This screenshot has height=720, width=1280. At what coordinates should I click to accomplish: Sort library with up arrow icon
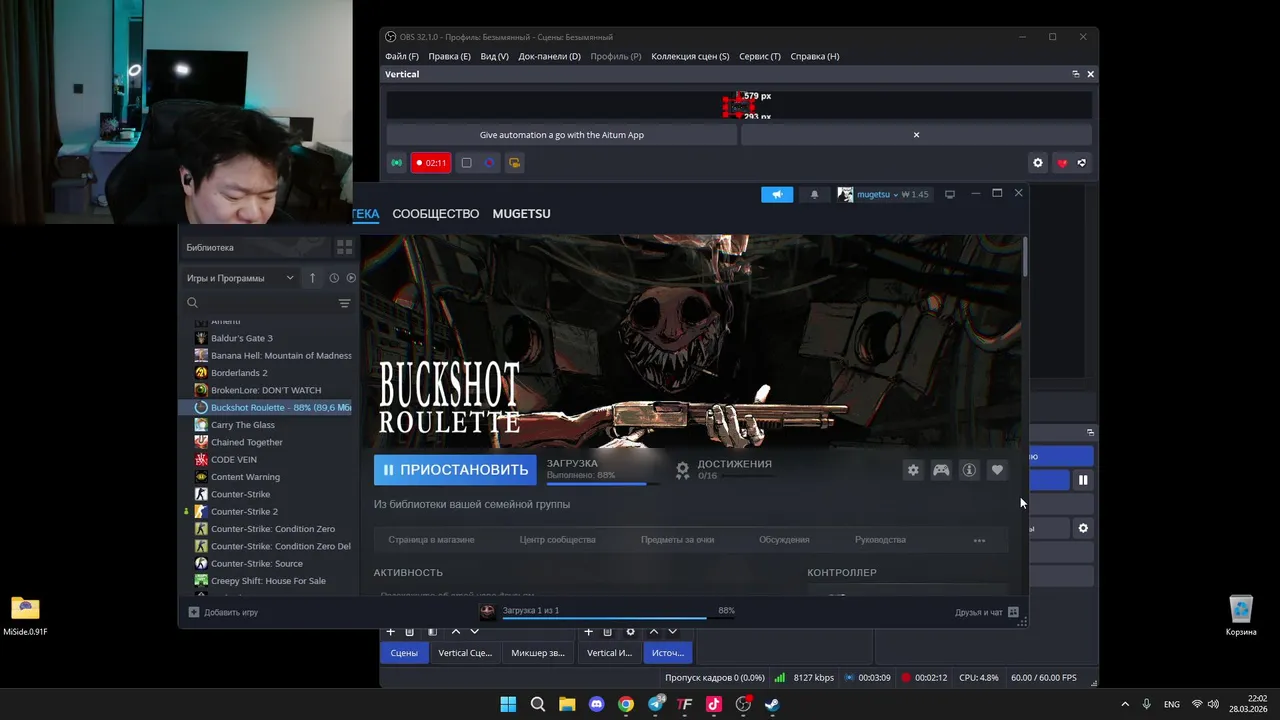[x=312, y=278]
